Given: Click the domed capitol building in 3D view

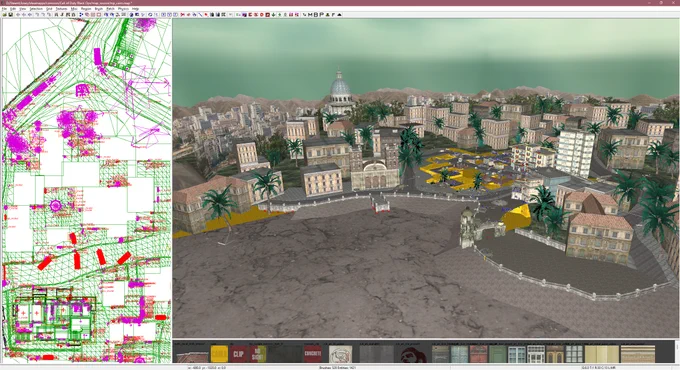Looking at the screenshot, I should click(x=340, y=92).
